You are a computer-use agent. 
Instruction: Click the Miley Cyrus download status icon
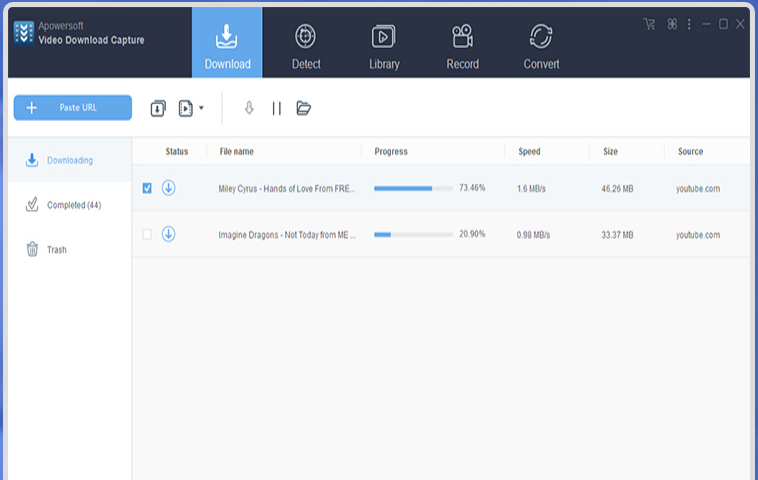click(168, 188)
